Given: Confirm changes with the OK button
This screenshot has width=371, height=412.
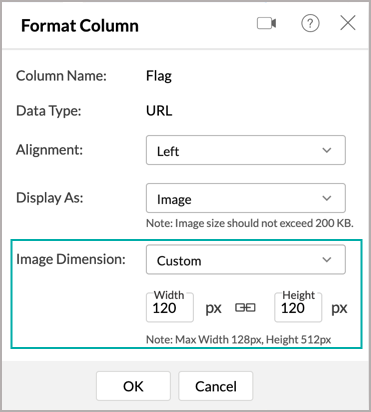Looking at the screenshot, I should pos(133,386).
